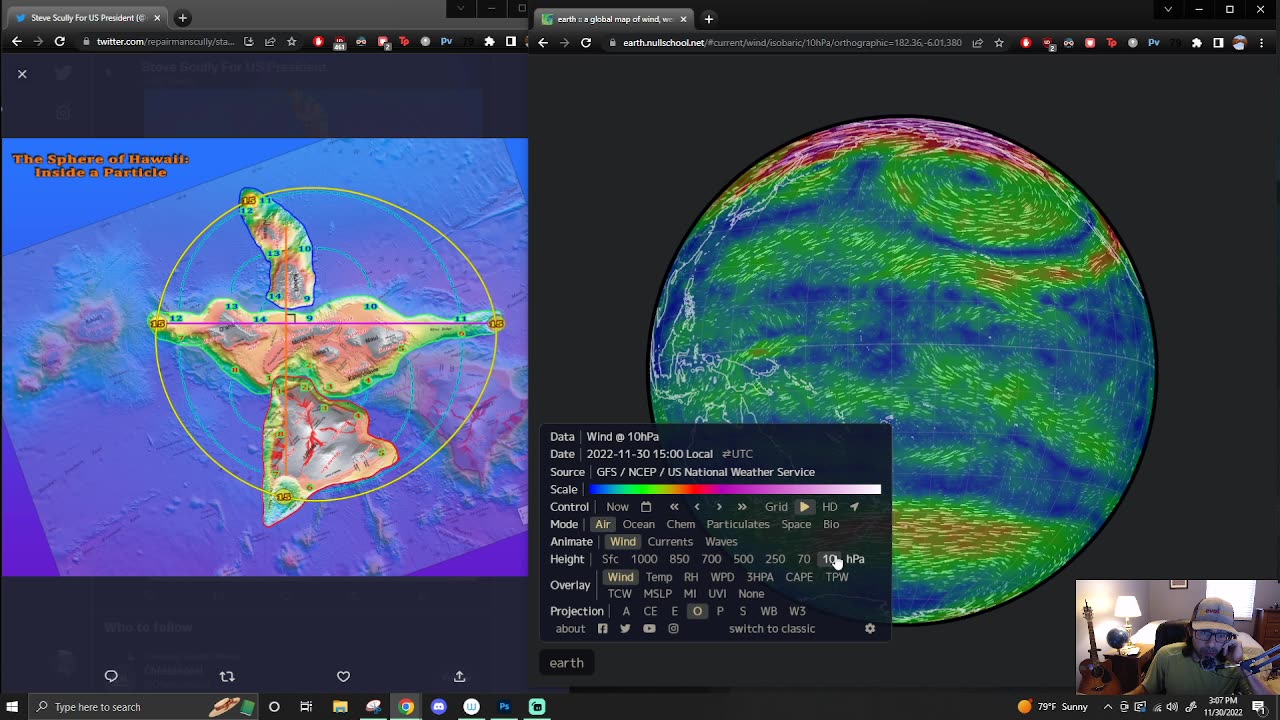
Task: Open the earth Facebook page icon
Action: (603, 629)
